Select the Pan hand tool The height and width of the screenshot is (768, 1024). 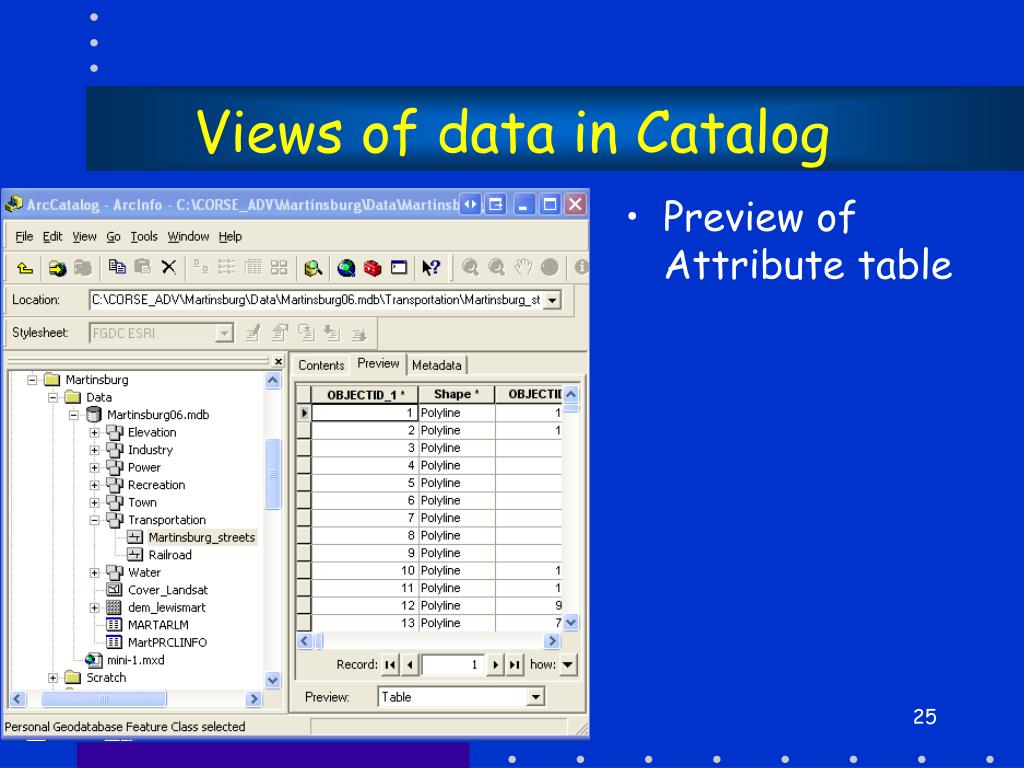click(523, 267)
